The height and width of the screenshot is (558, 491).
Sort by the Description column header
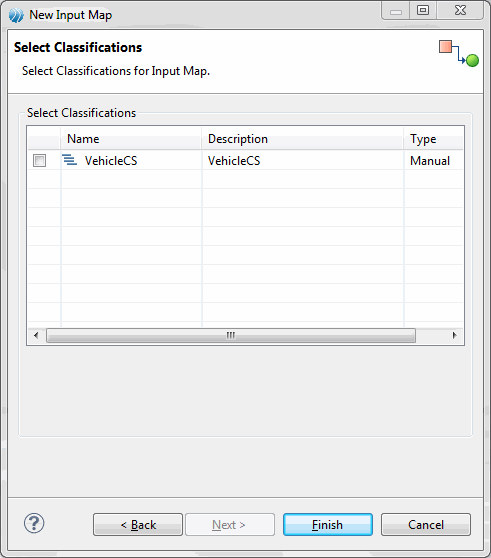point(302,139)
